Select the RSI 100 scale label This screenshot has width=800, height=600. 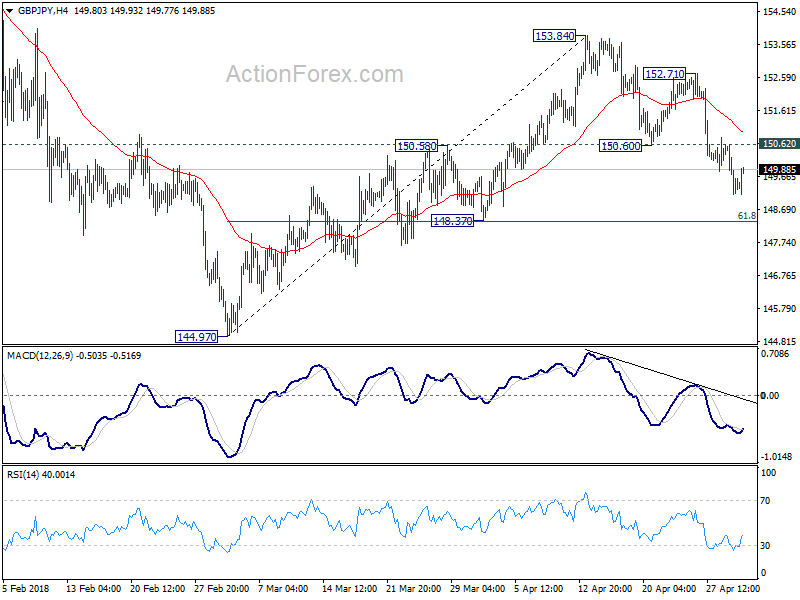pyautogui.click(x=768, y=473)
